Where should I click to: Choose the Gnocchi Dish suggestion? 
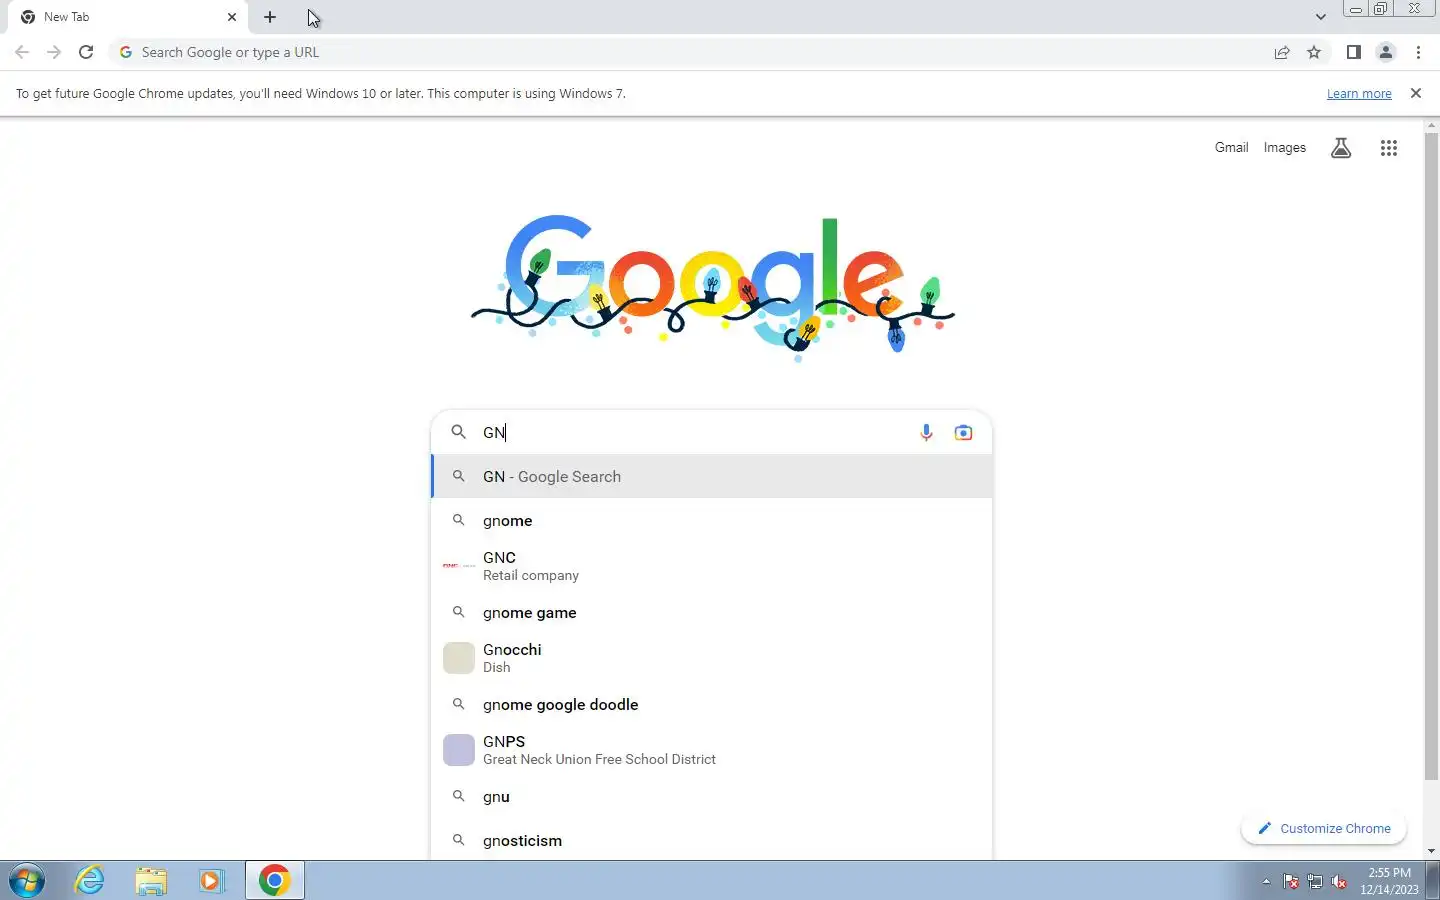tap(712, 658)
